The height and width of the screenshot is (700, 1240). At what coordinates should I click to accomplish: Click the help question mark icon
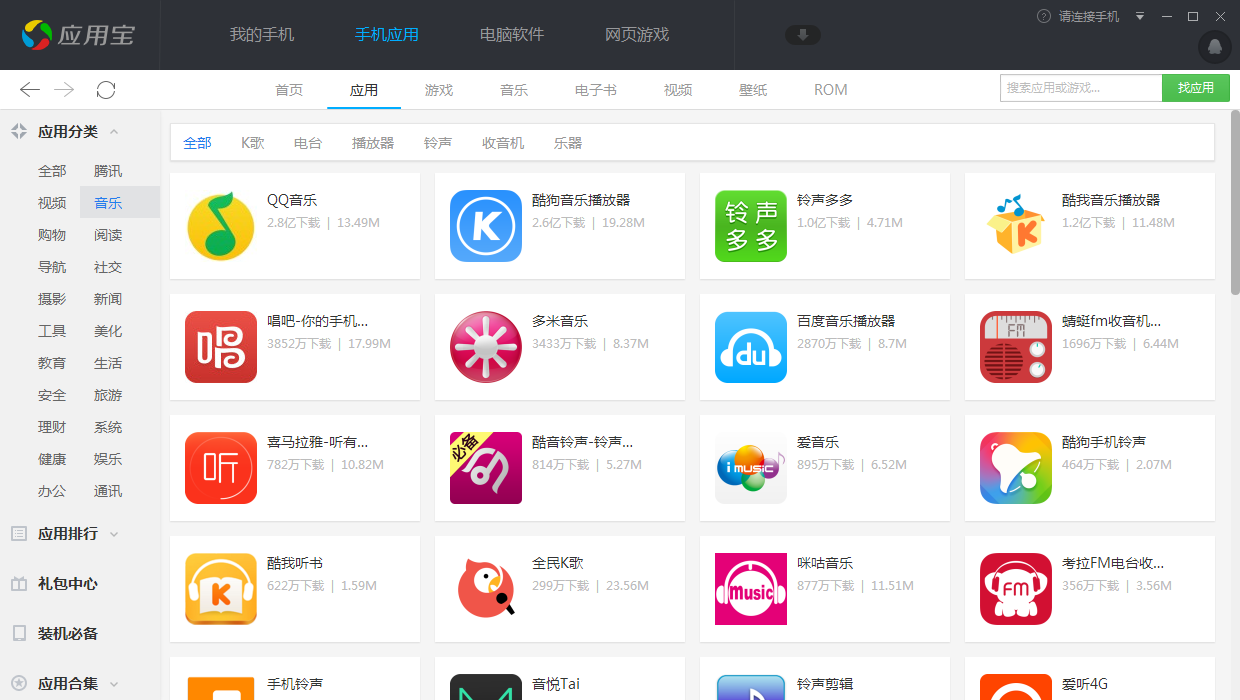point(1044,16)
